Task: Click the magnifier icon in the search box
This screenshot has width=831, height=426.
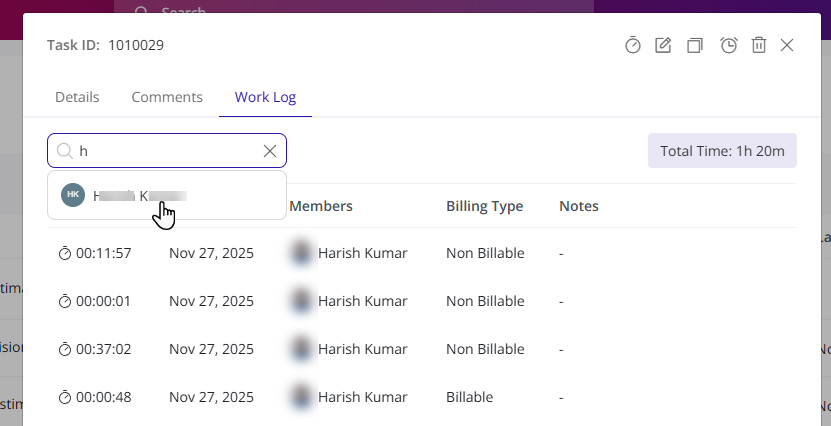Action: [x=64, y=151]
